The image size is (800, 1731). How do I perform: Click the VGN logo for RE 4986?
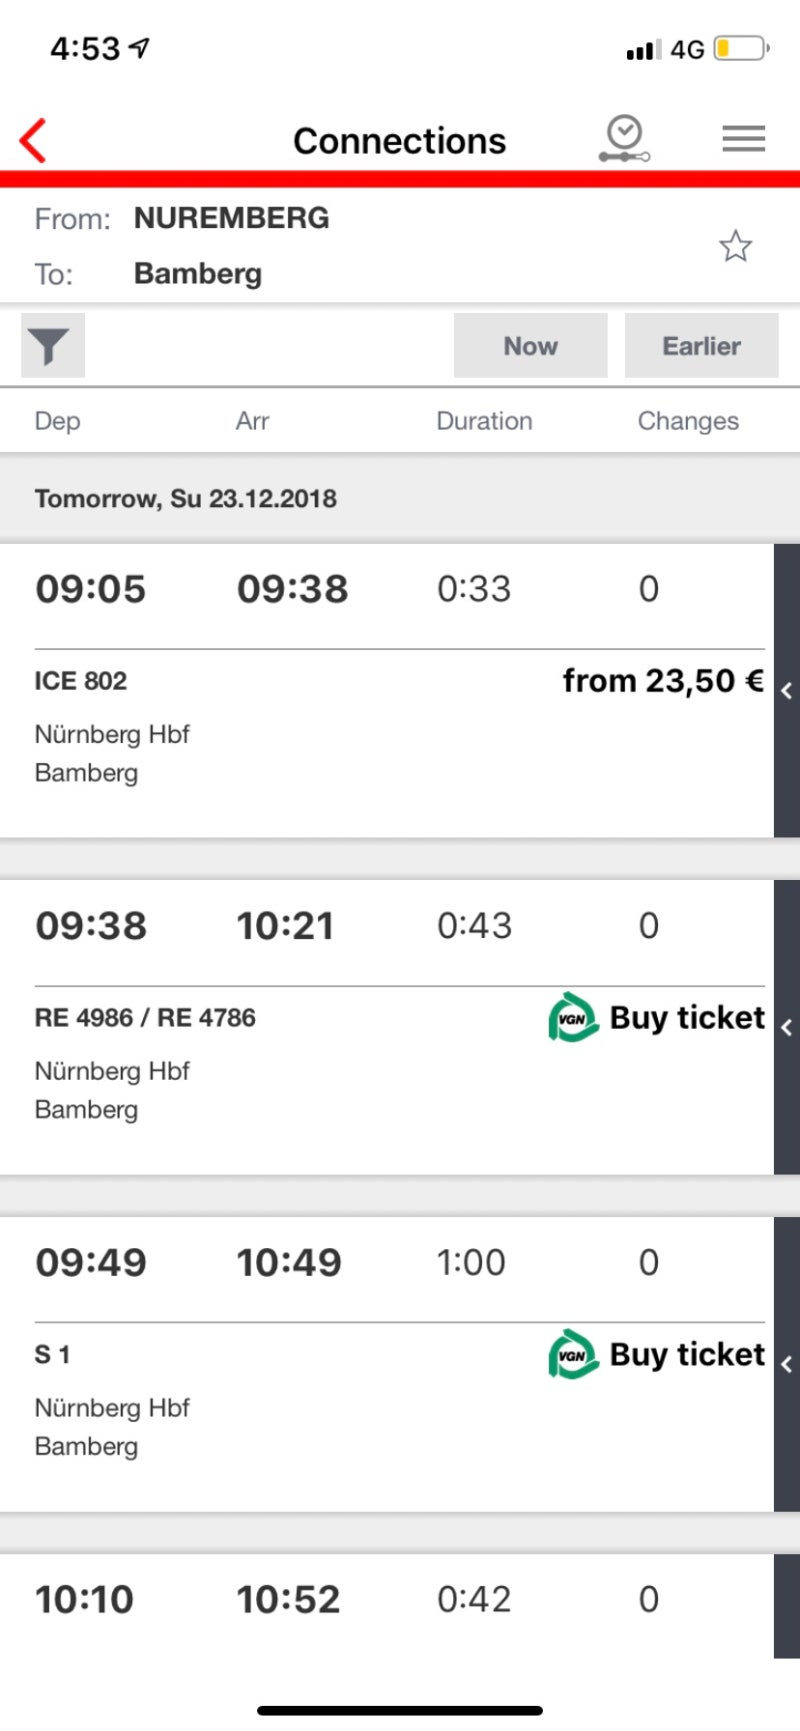[x=573, y=1018]
